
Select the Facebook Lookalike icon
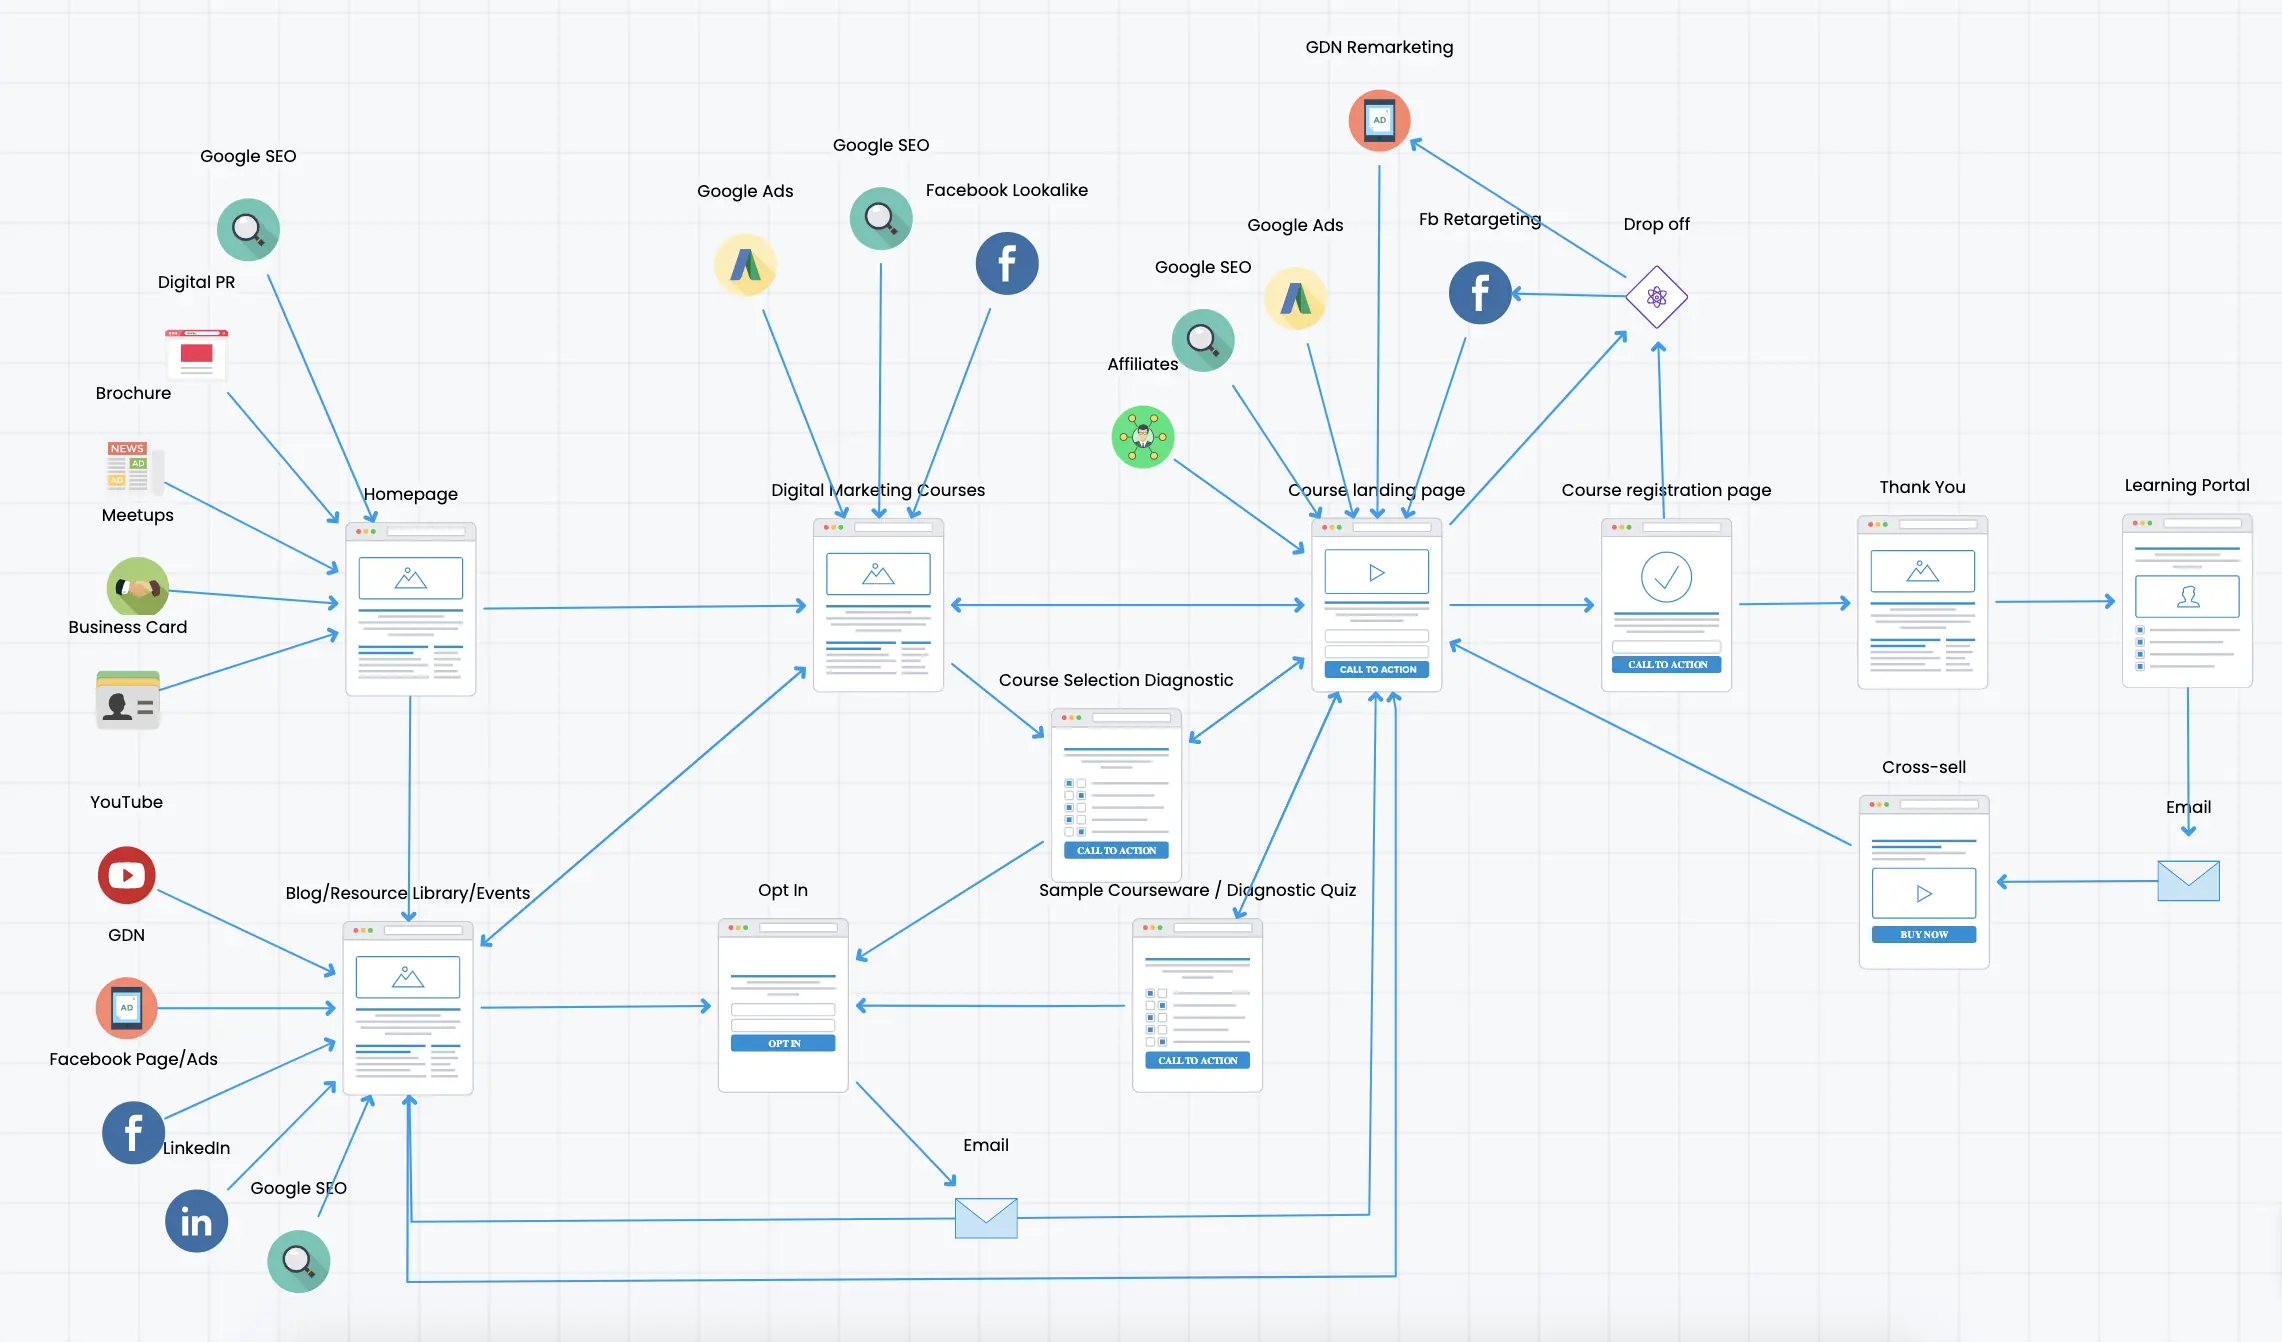(x=1007, y=264)
